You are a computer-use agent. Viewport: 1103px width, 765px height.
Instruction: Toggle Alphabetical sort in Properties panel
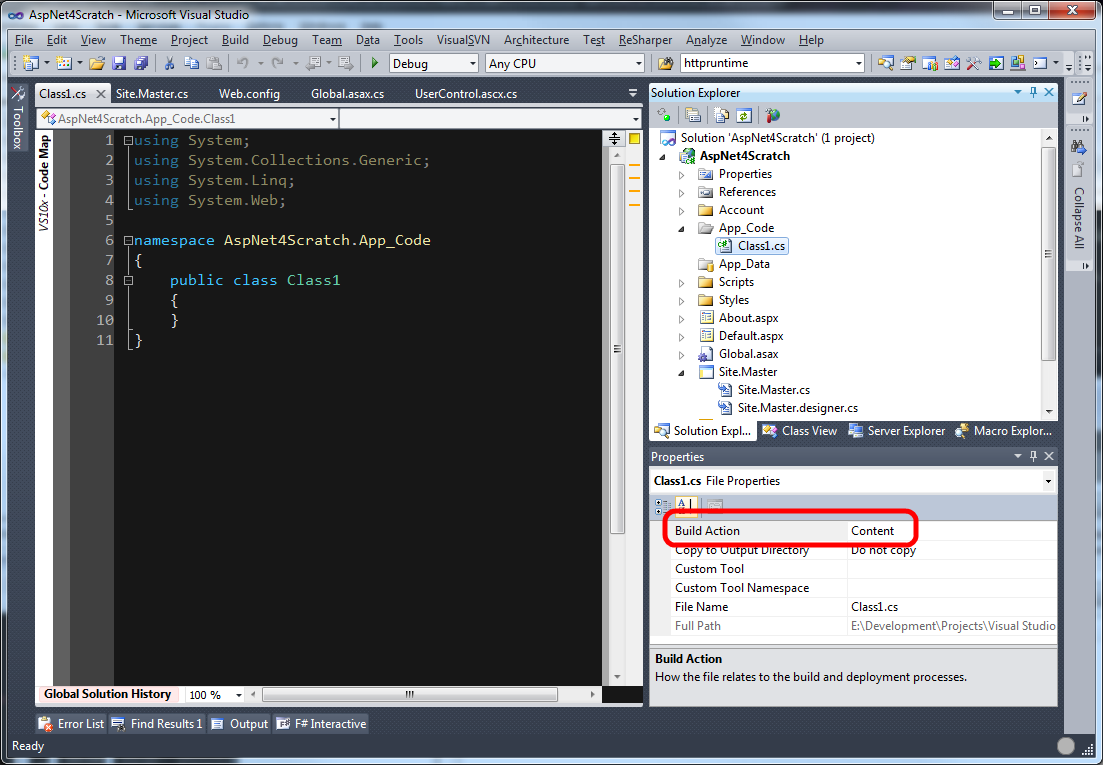coord(685,506)
